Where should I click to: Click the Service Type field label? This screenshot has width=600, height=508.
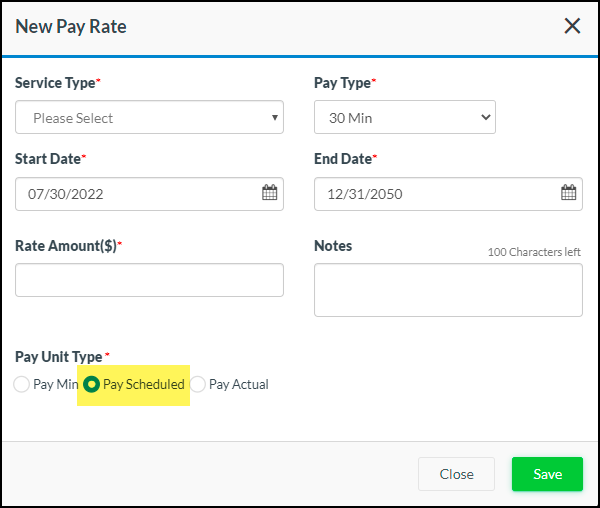coord(57,83)
